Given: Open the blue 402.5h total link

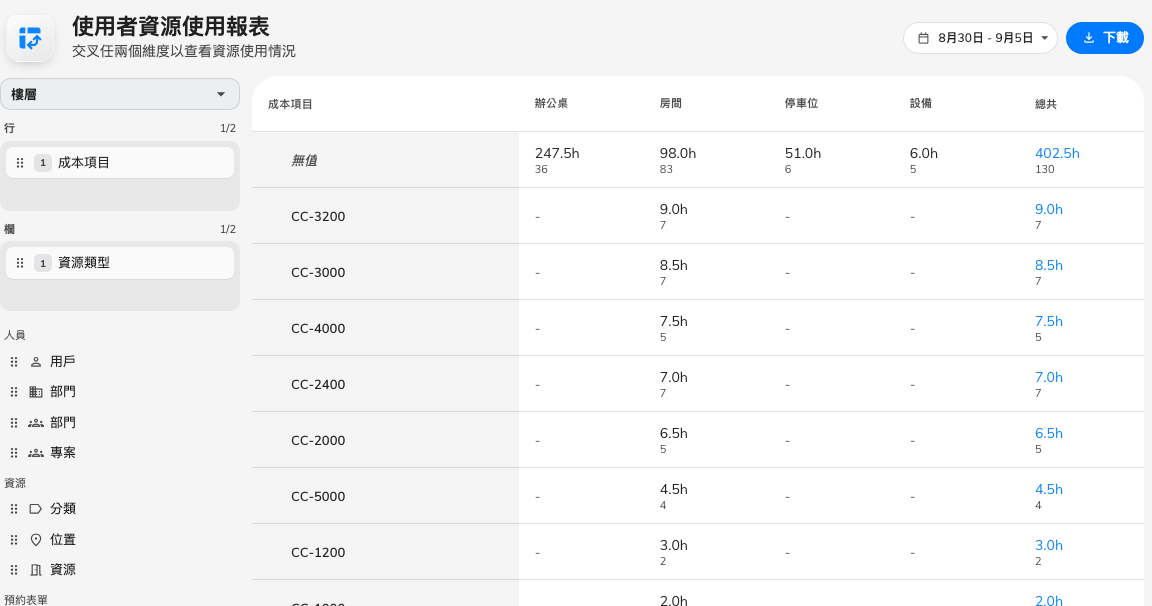Looking at the screenshot, I should pos(1057,154).
